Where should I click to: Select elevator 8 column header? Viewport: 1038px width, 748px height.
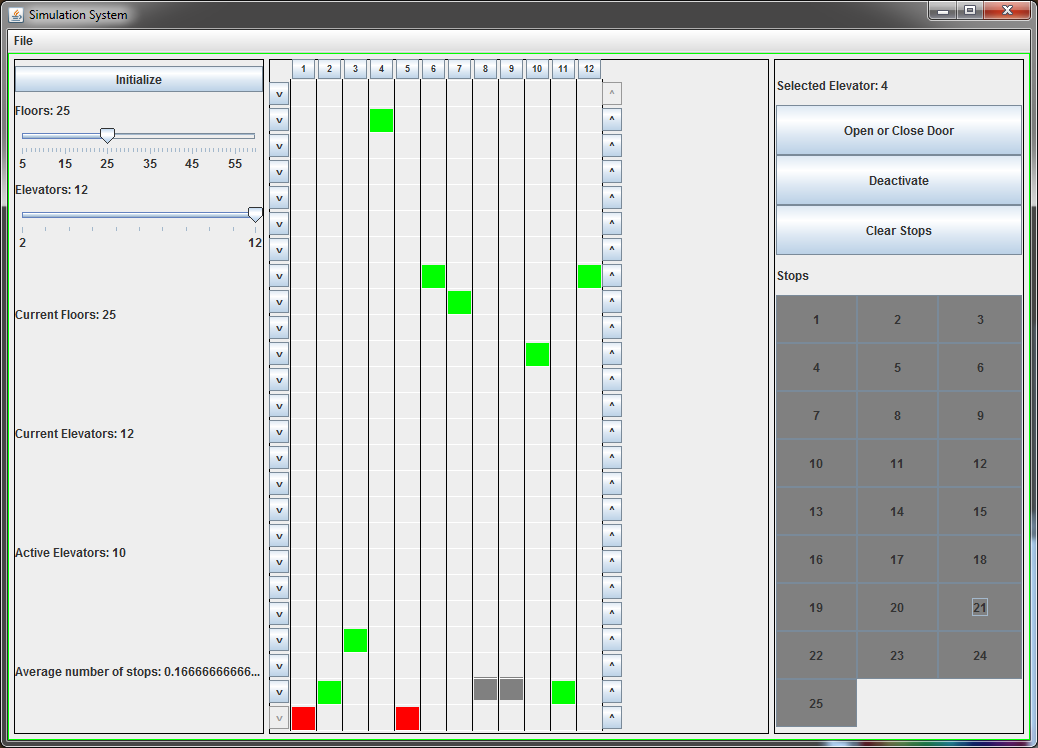pos(485,69)
